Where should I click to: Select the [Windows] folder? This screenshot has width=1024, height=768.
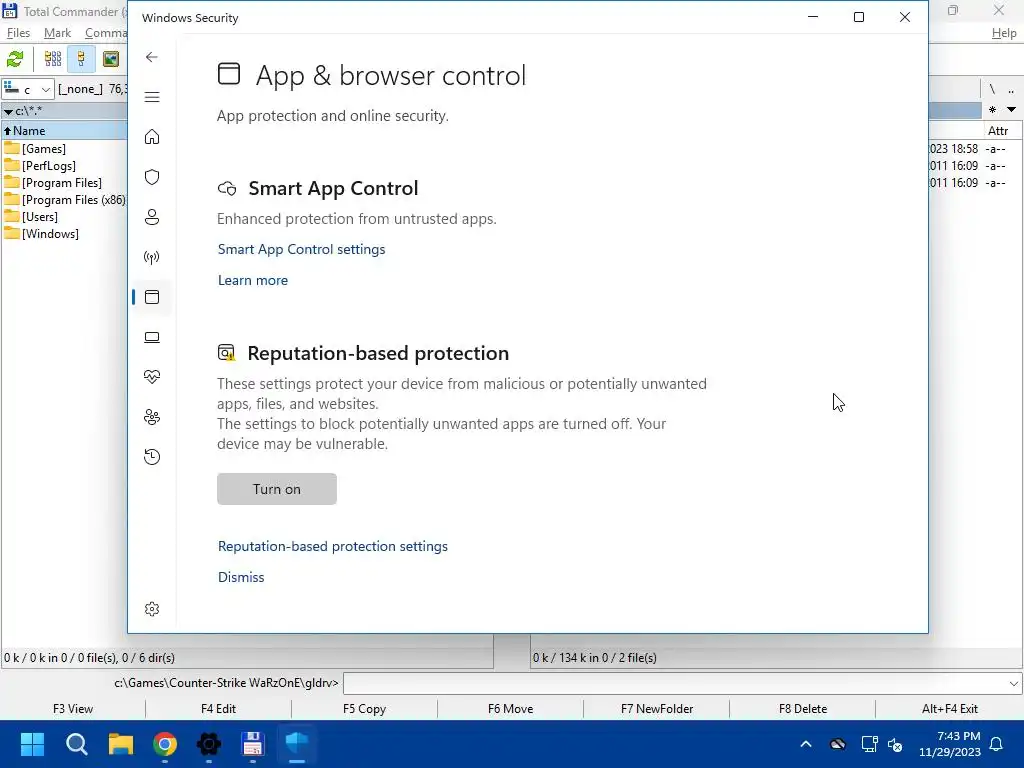(50, 234)
